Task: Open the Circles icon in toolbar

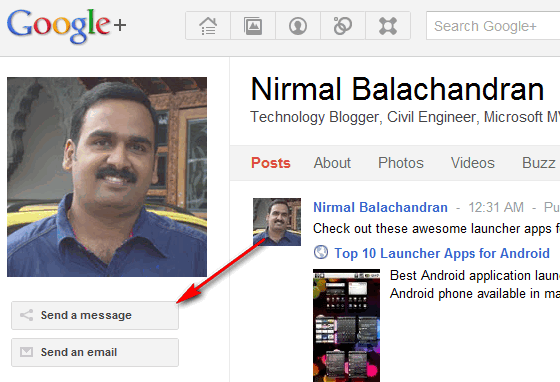Action: point(343,26)
